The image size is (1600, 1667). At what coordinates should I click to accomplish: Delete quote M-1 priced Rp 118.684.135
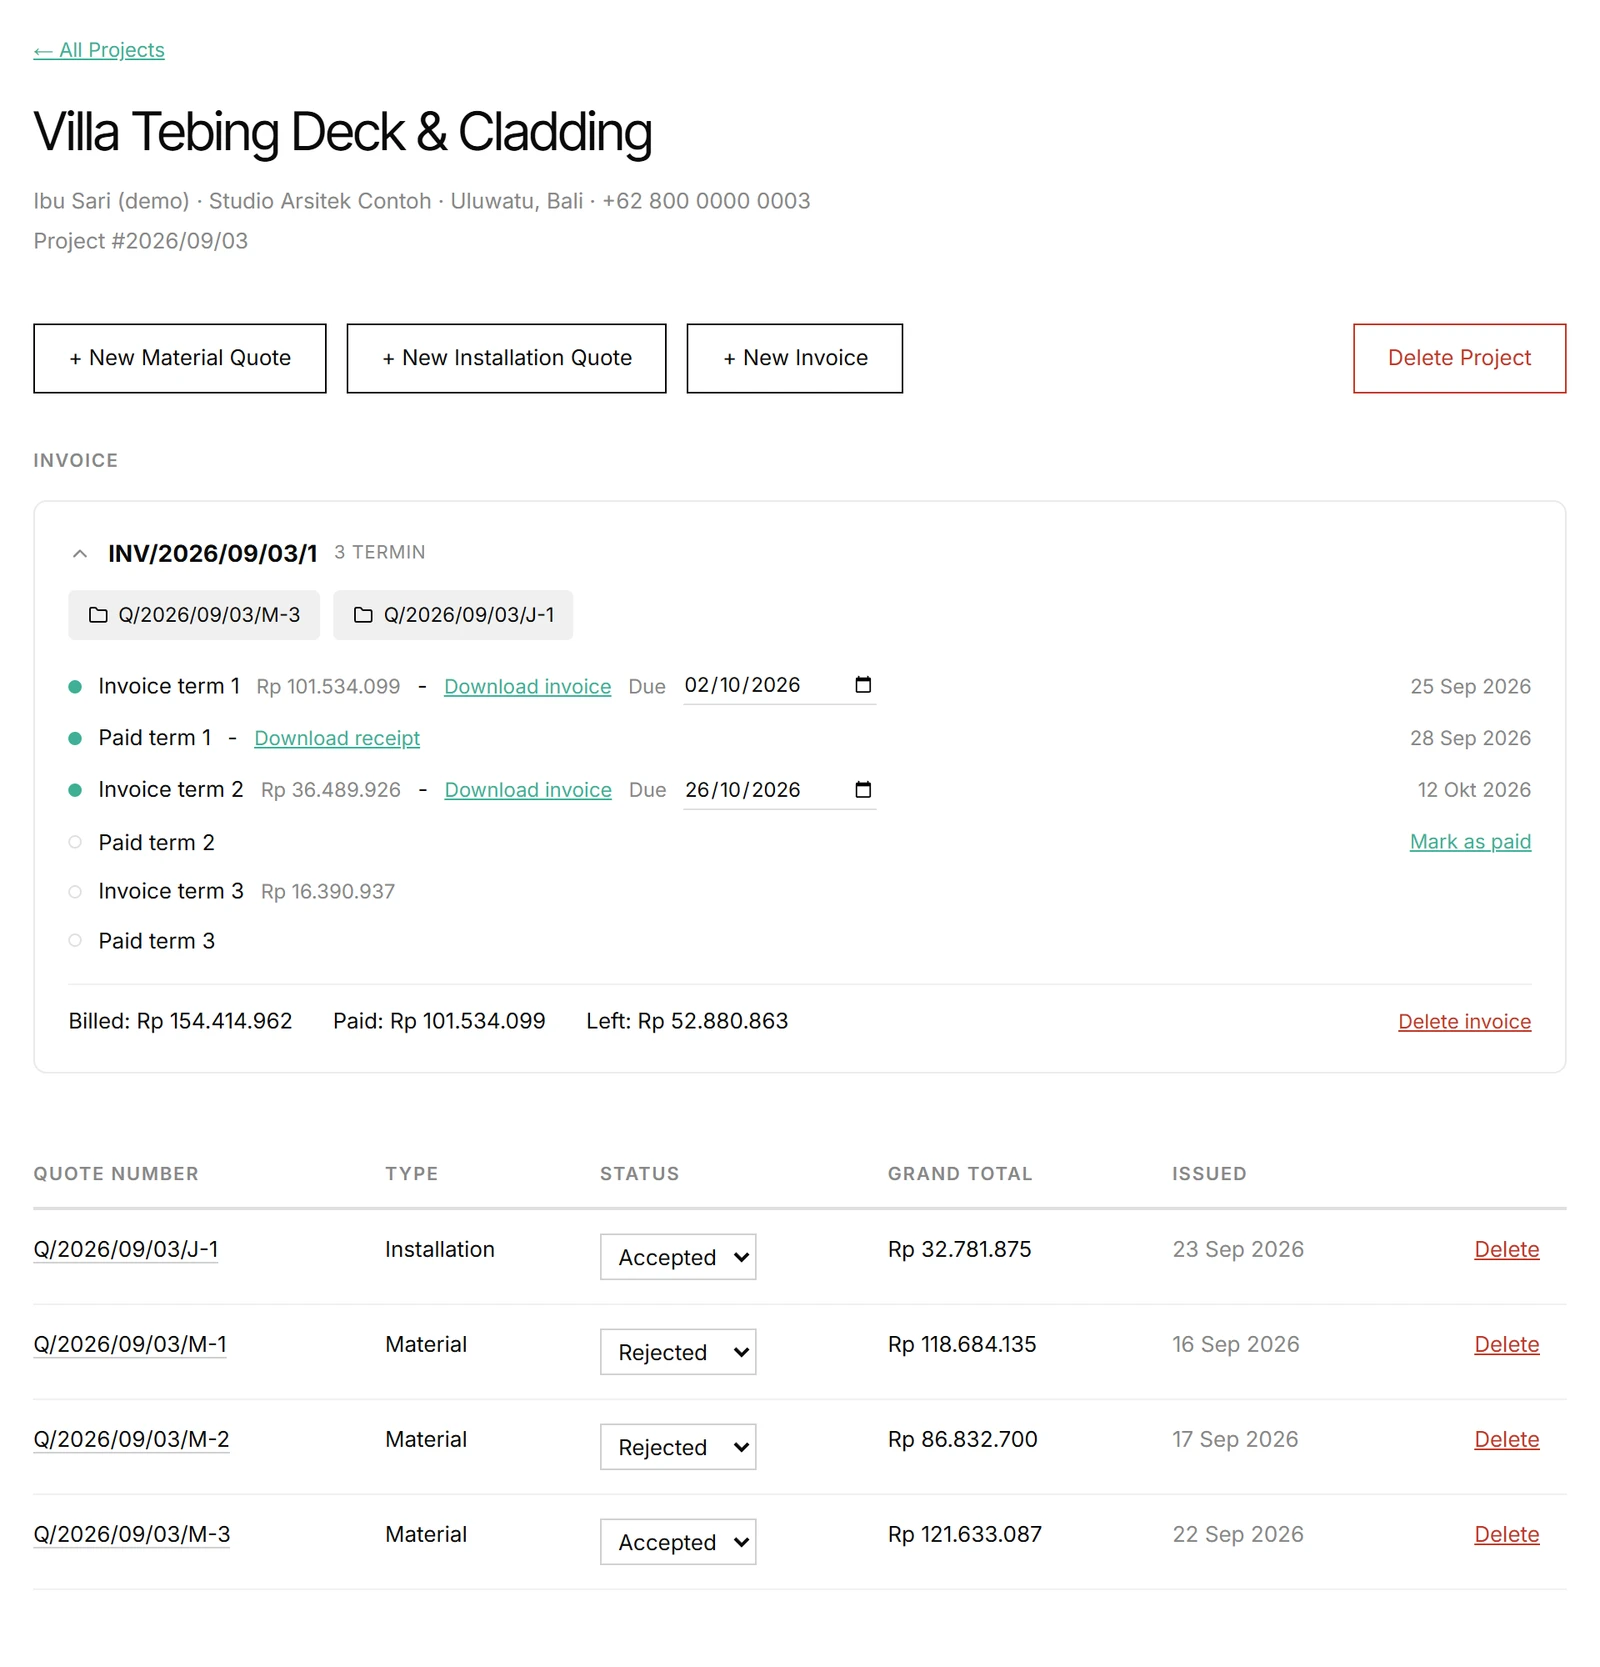(x=1506, y=1344)
